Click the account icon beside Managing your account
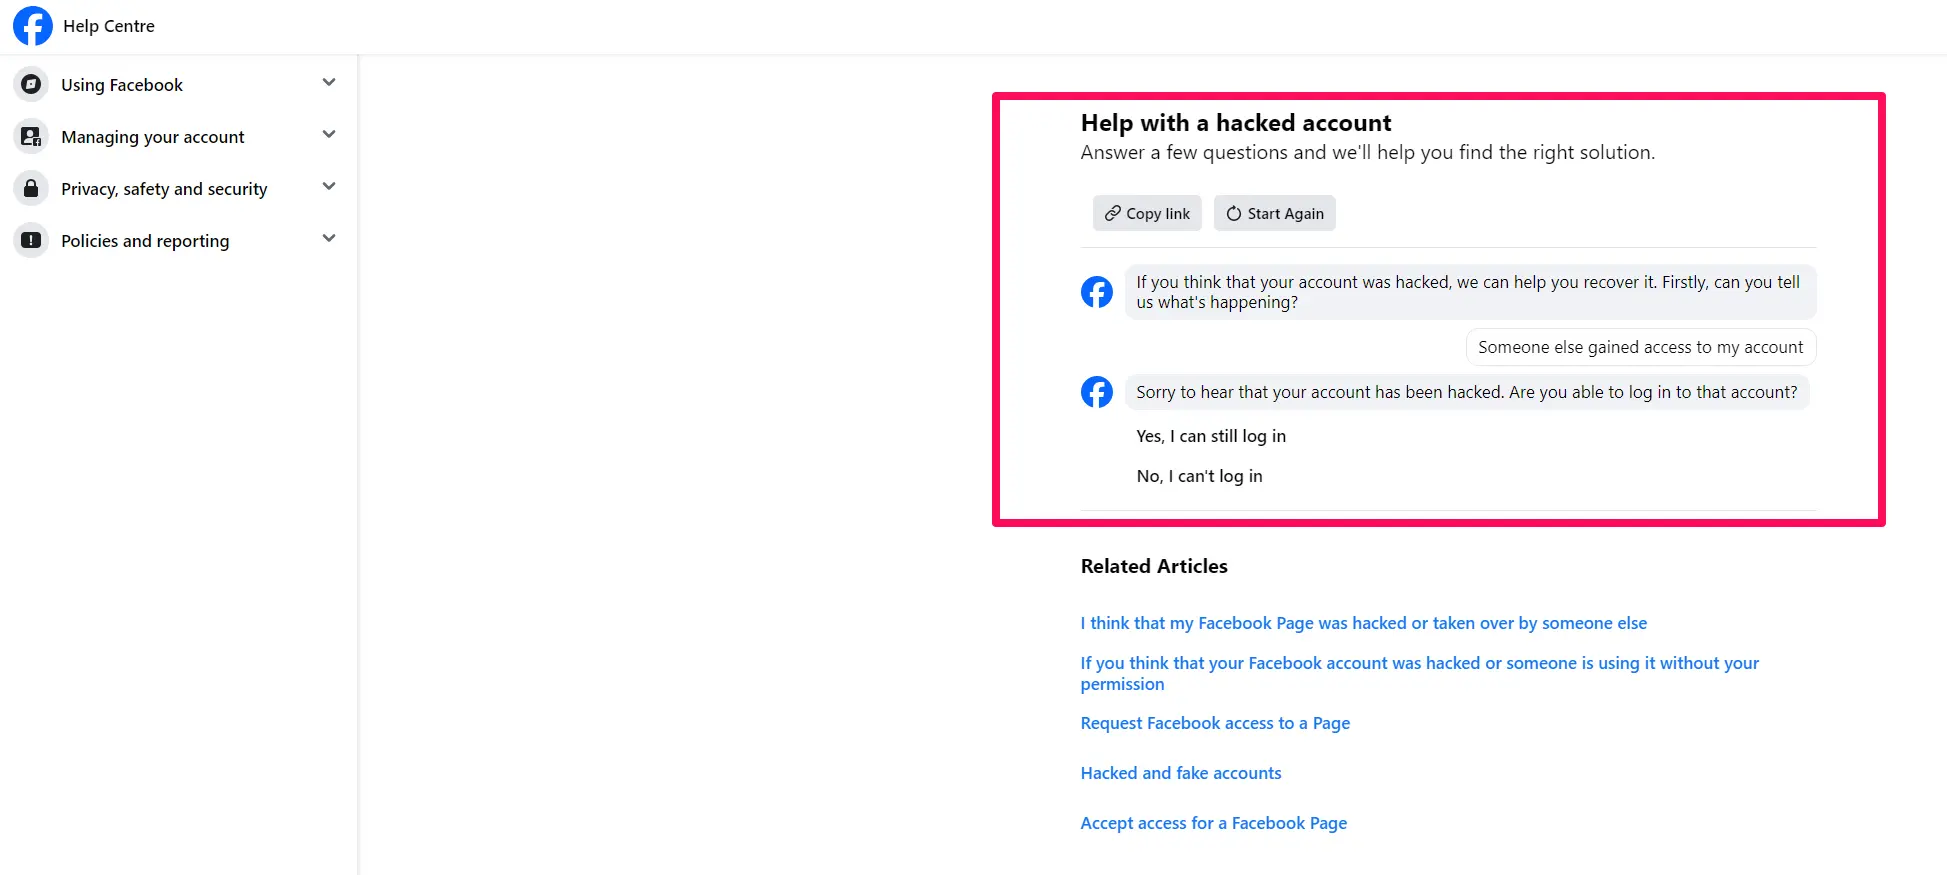The height and width of the screenshot is (875, 1947). [31, 136]
